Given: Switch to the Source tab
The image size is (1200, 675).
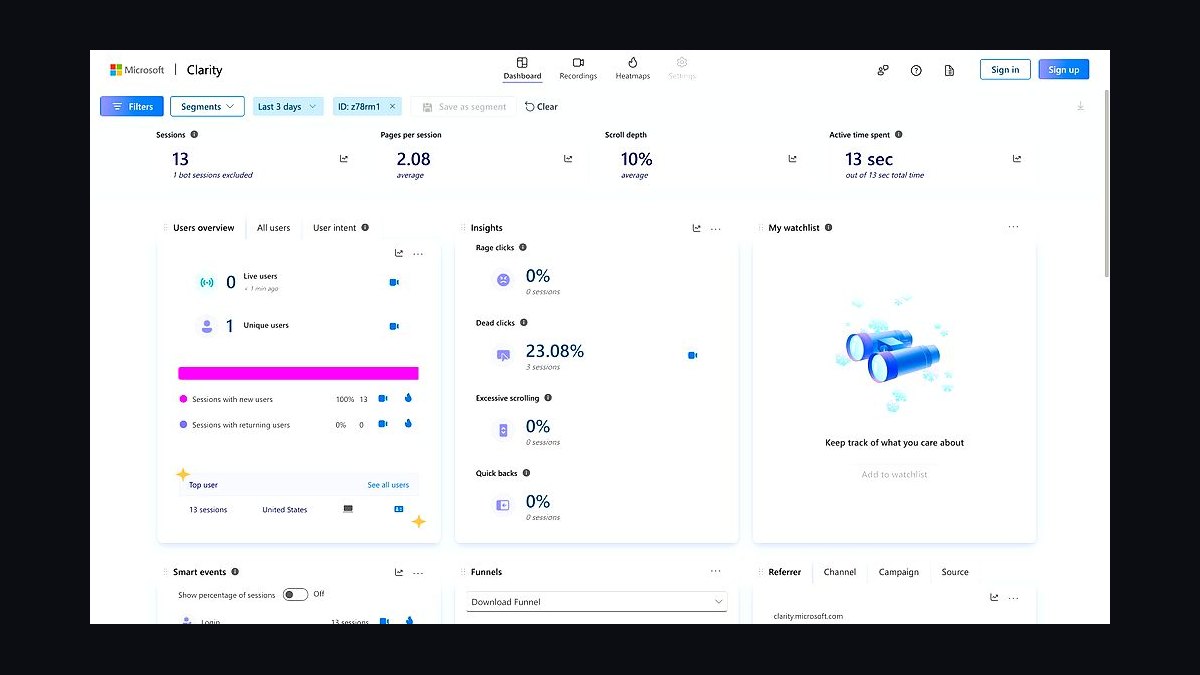Looking at the screenshot, I should [955, 572].
